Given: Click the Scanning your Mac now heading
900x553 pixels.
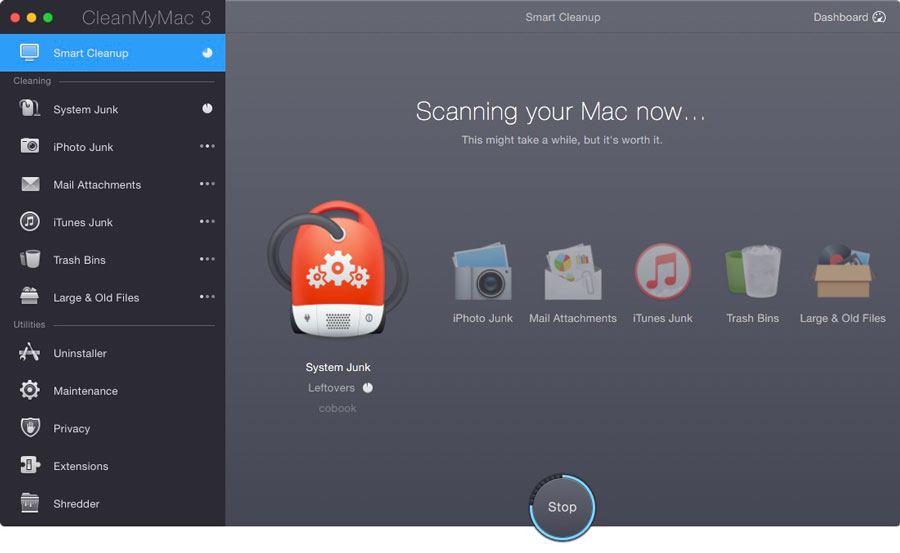Looking at the screenshot, I should click(x=560, y=111).
